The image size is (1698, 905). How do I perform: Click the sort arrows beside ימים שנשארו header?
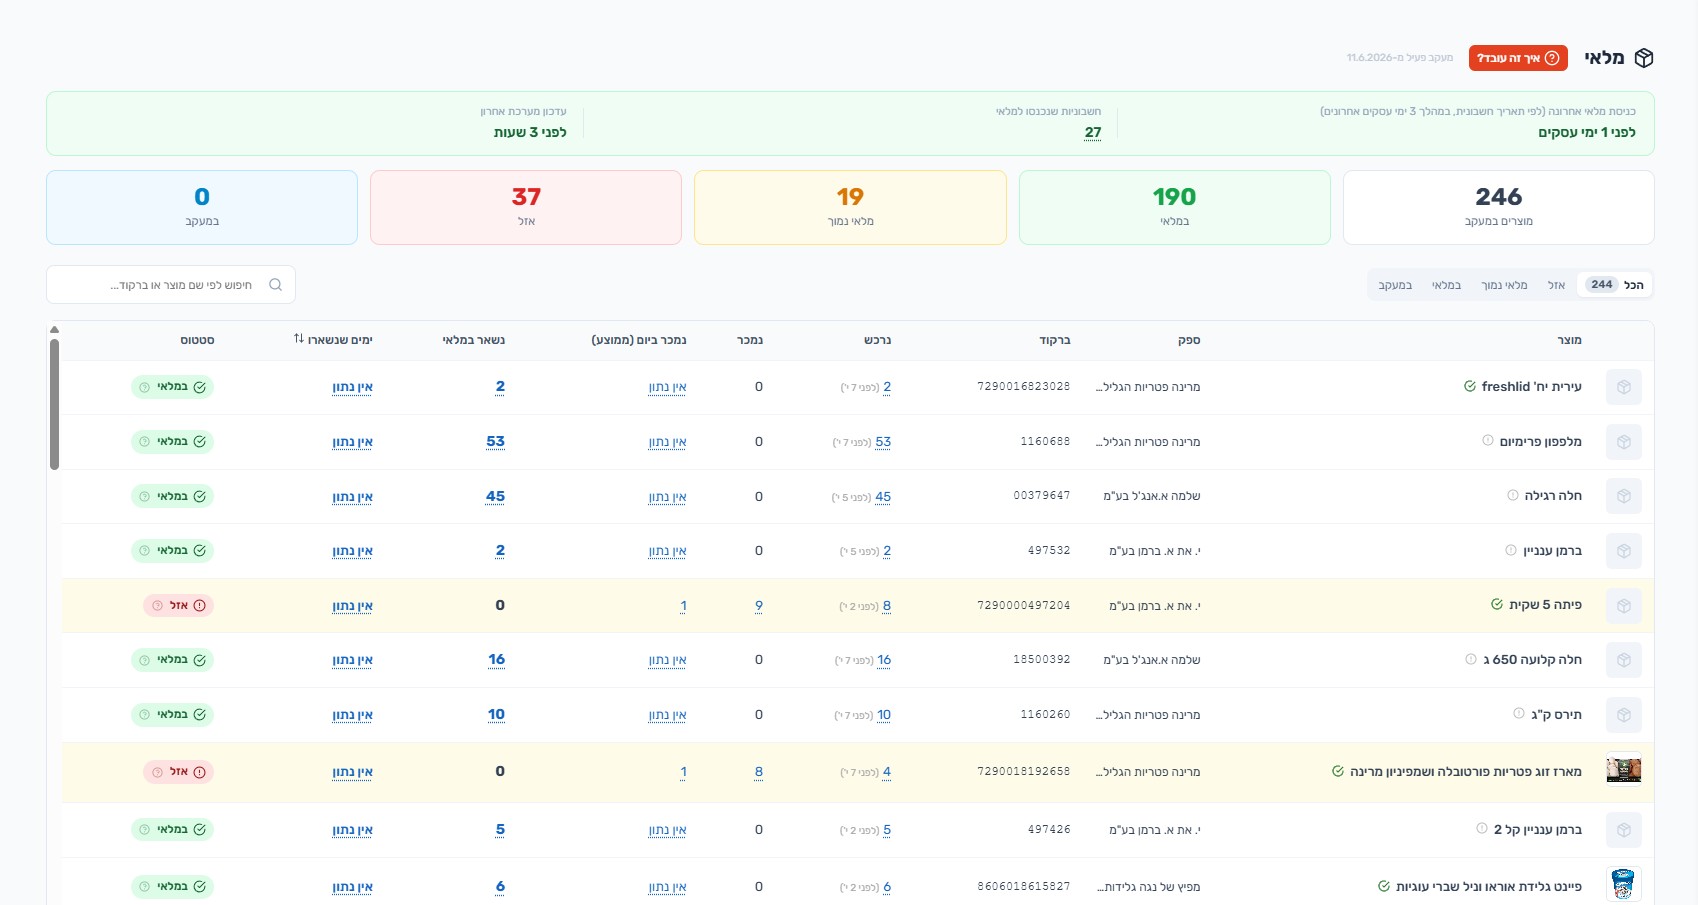pos(298,339)
